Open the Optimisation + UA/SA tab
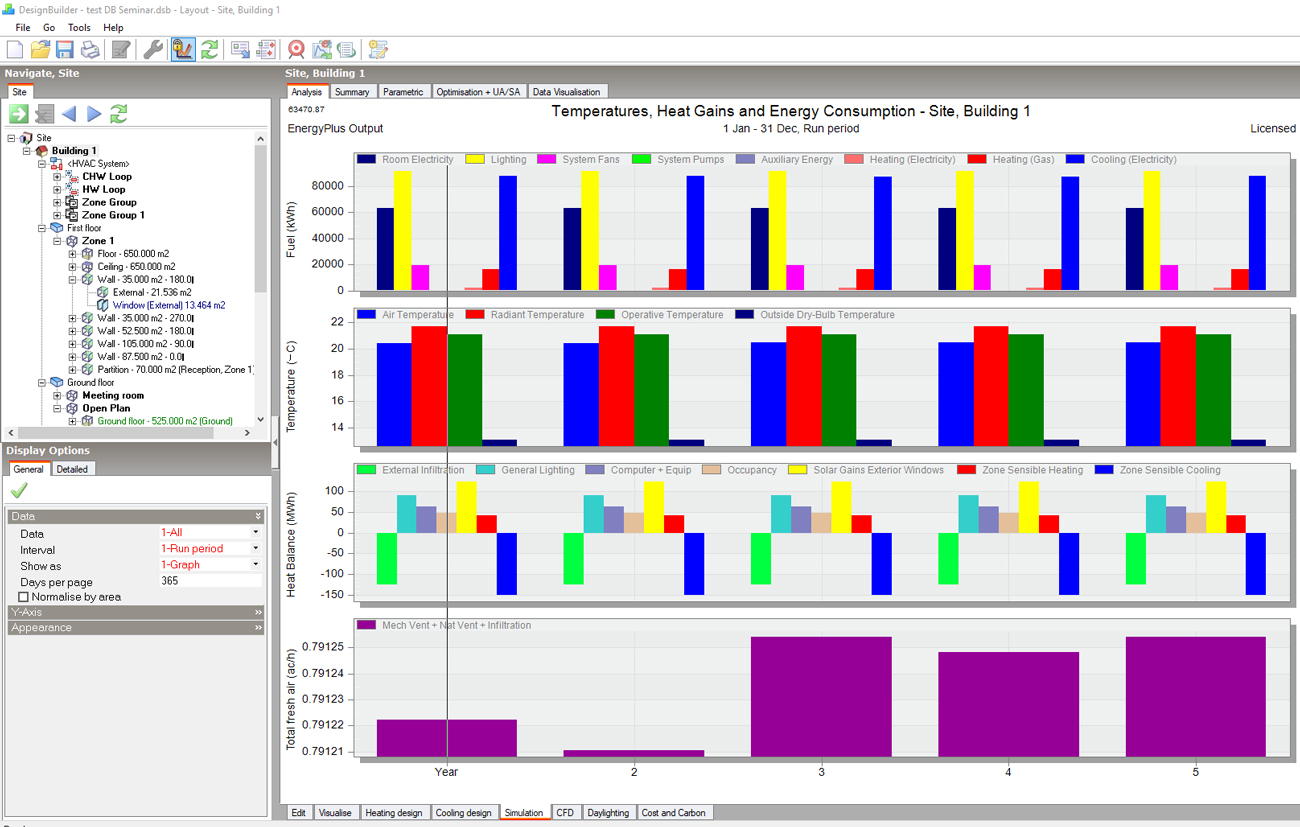 point(478,92)
